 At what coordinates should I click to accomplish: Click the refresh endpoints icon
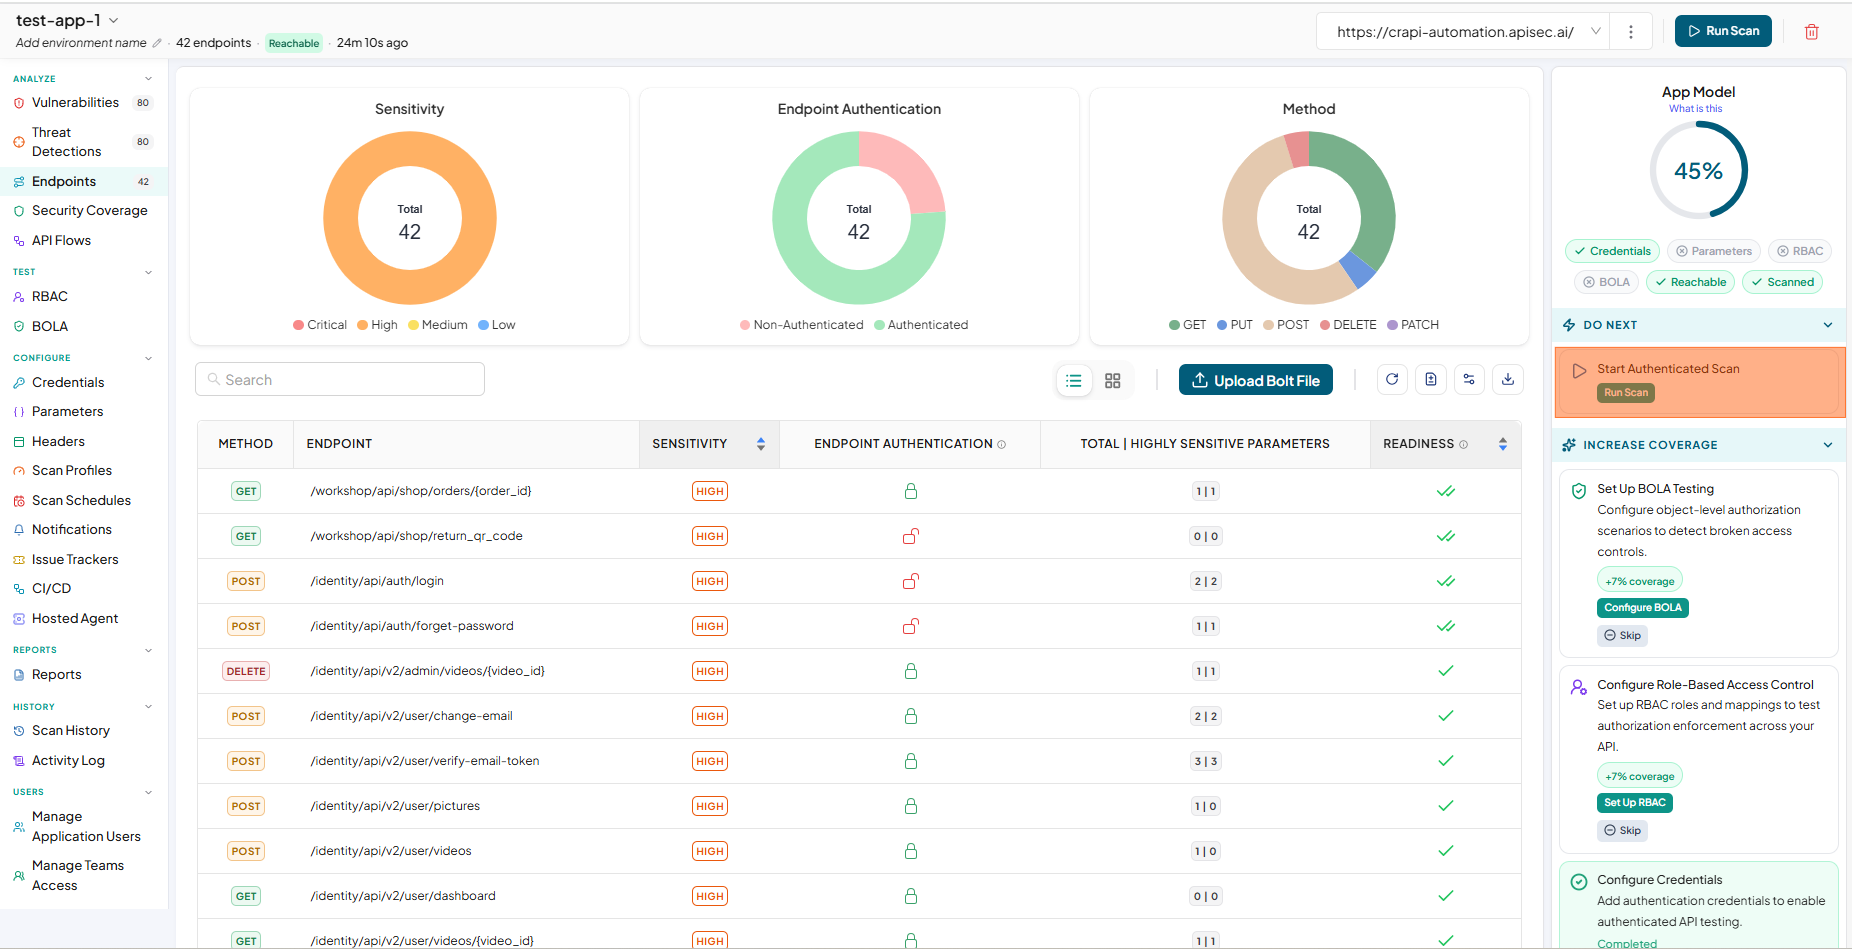[x=1392, y=379]
